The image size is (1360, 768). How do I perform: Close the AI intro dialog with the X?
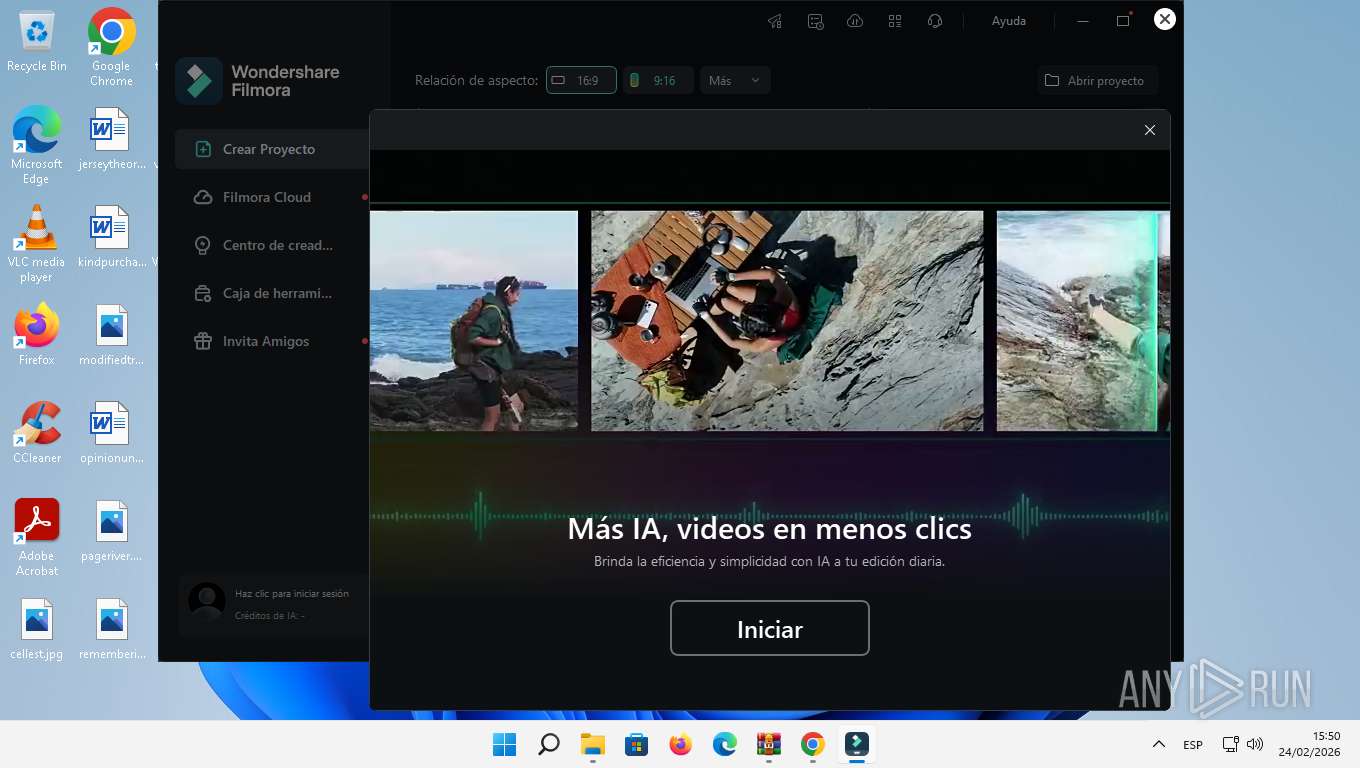pyautogui.click(x=1149, y=130)
